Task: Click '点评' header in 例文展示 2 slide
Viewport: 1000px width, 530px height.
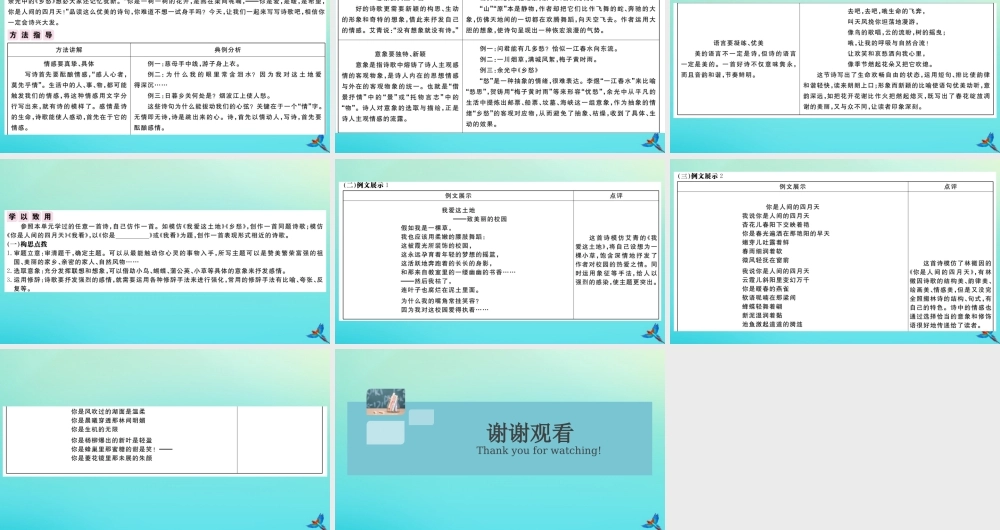Action: [x=950, y=186]
